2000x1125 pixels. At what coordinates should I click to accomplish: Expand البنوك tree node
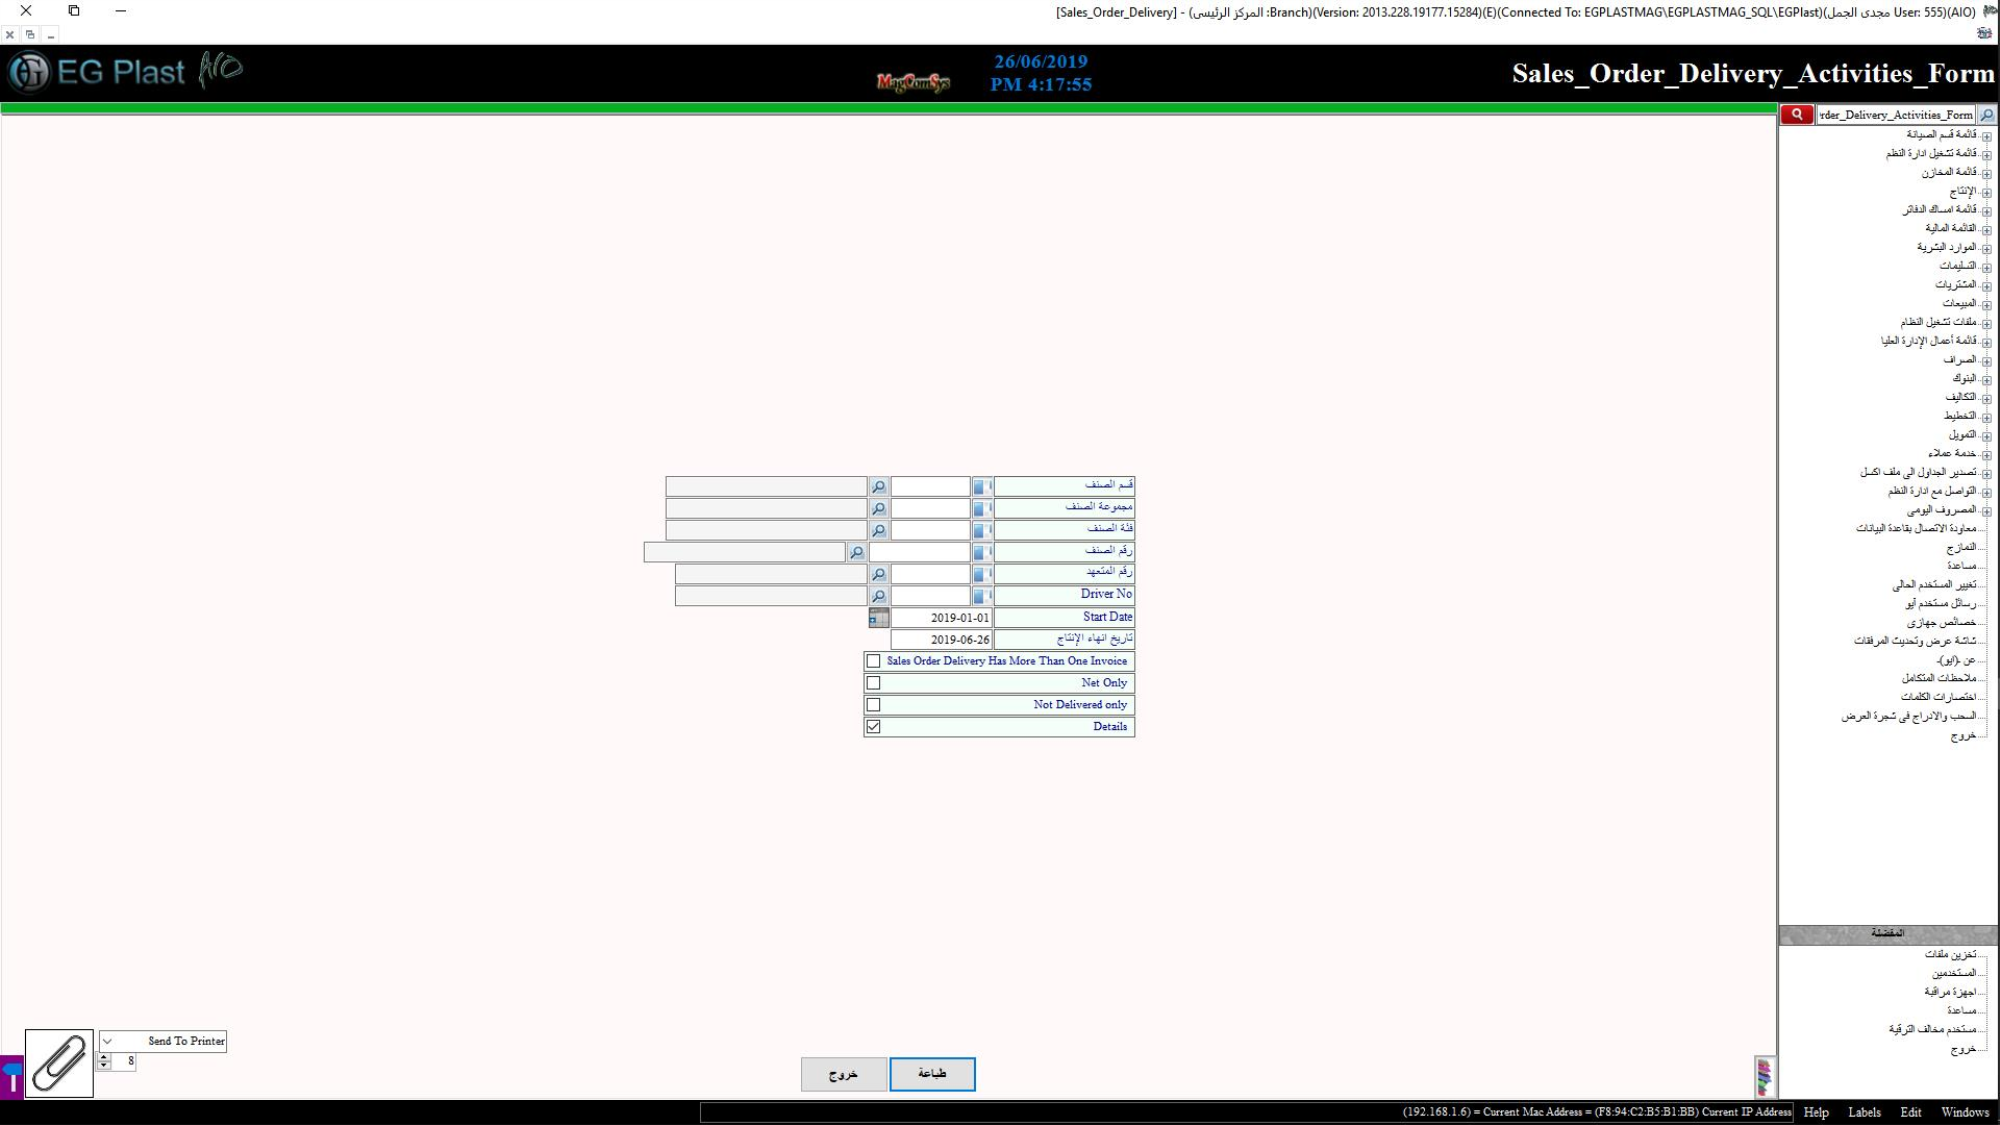[x=1987, y=380]
